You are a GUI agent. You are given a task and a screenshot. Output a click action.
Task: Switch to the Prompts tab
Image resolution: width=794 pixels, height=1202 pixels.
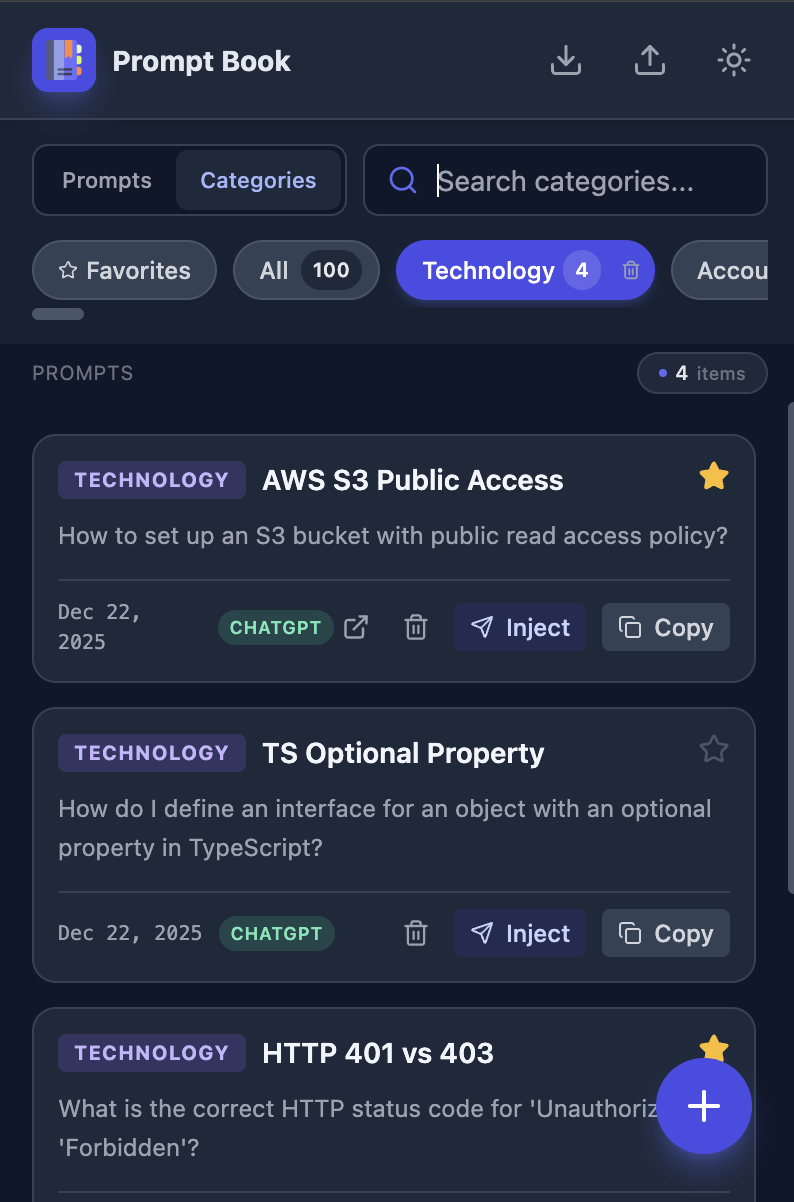[x=107, y=180]
